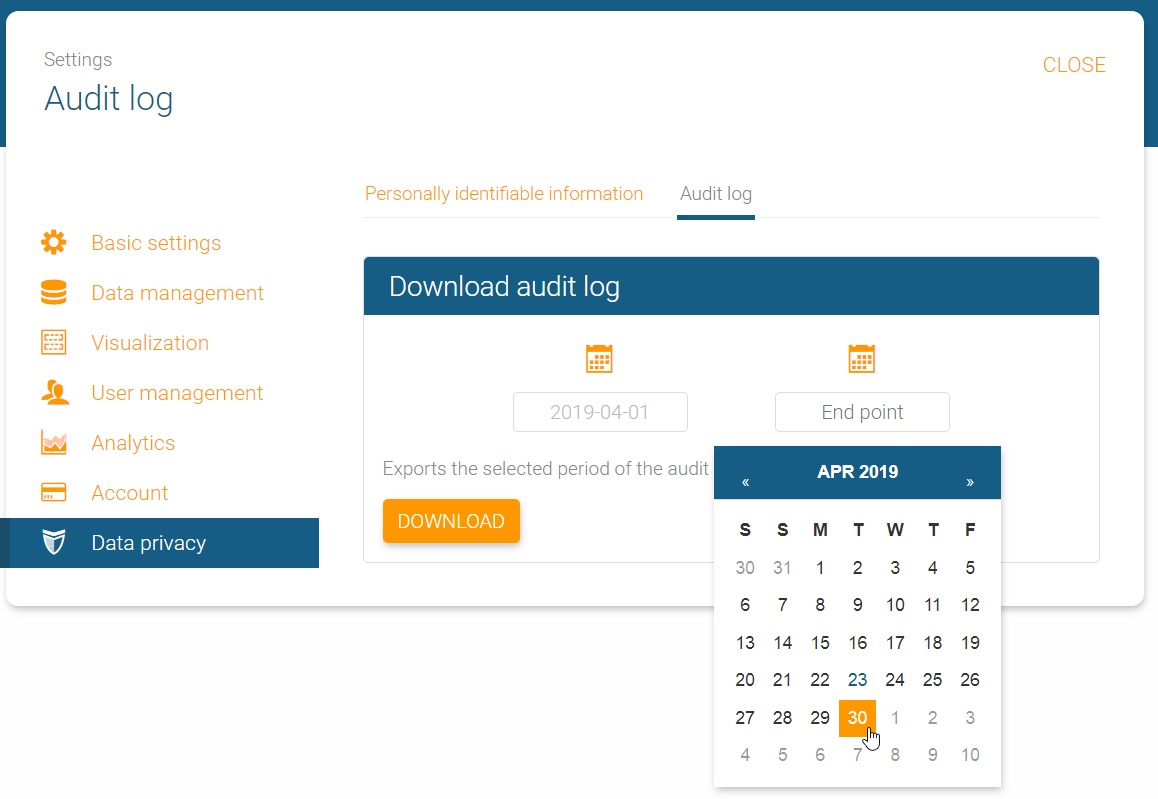1158x799 pixels.
Task: Click the Data privacy shield icon
Action: pos(54,543)
